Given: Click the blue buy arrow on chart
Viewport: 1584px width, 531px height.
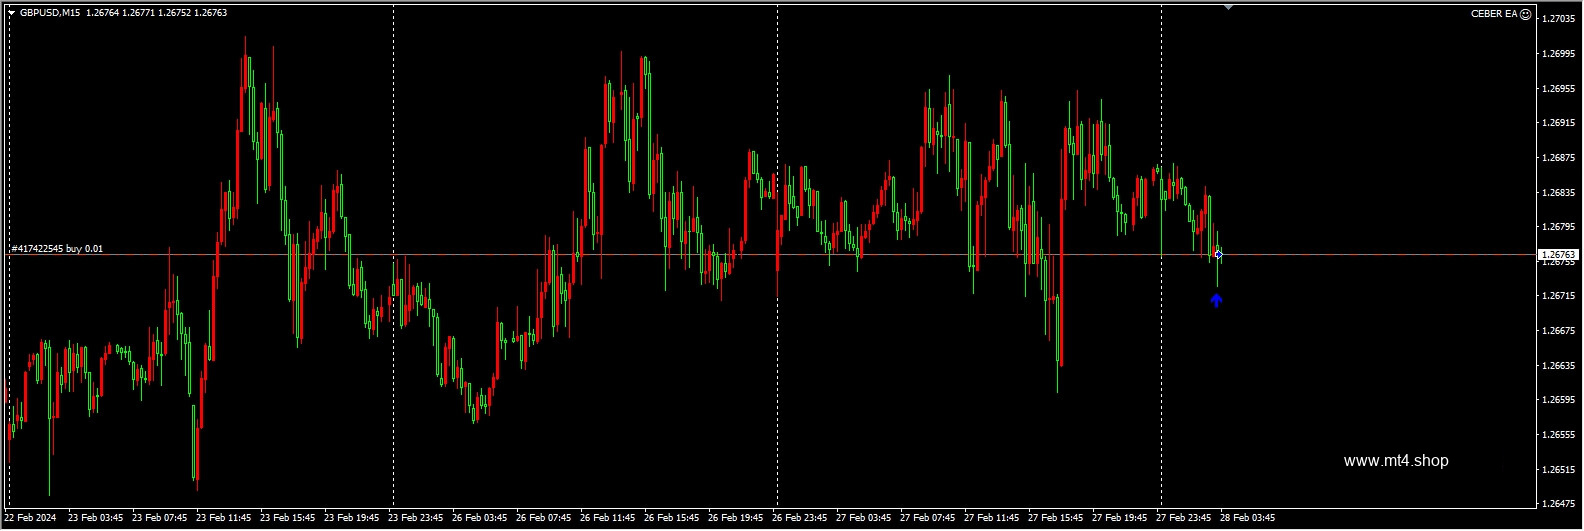Looking at the screenshot, I should [1216, 300].
